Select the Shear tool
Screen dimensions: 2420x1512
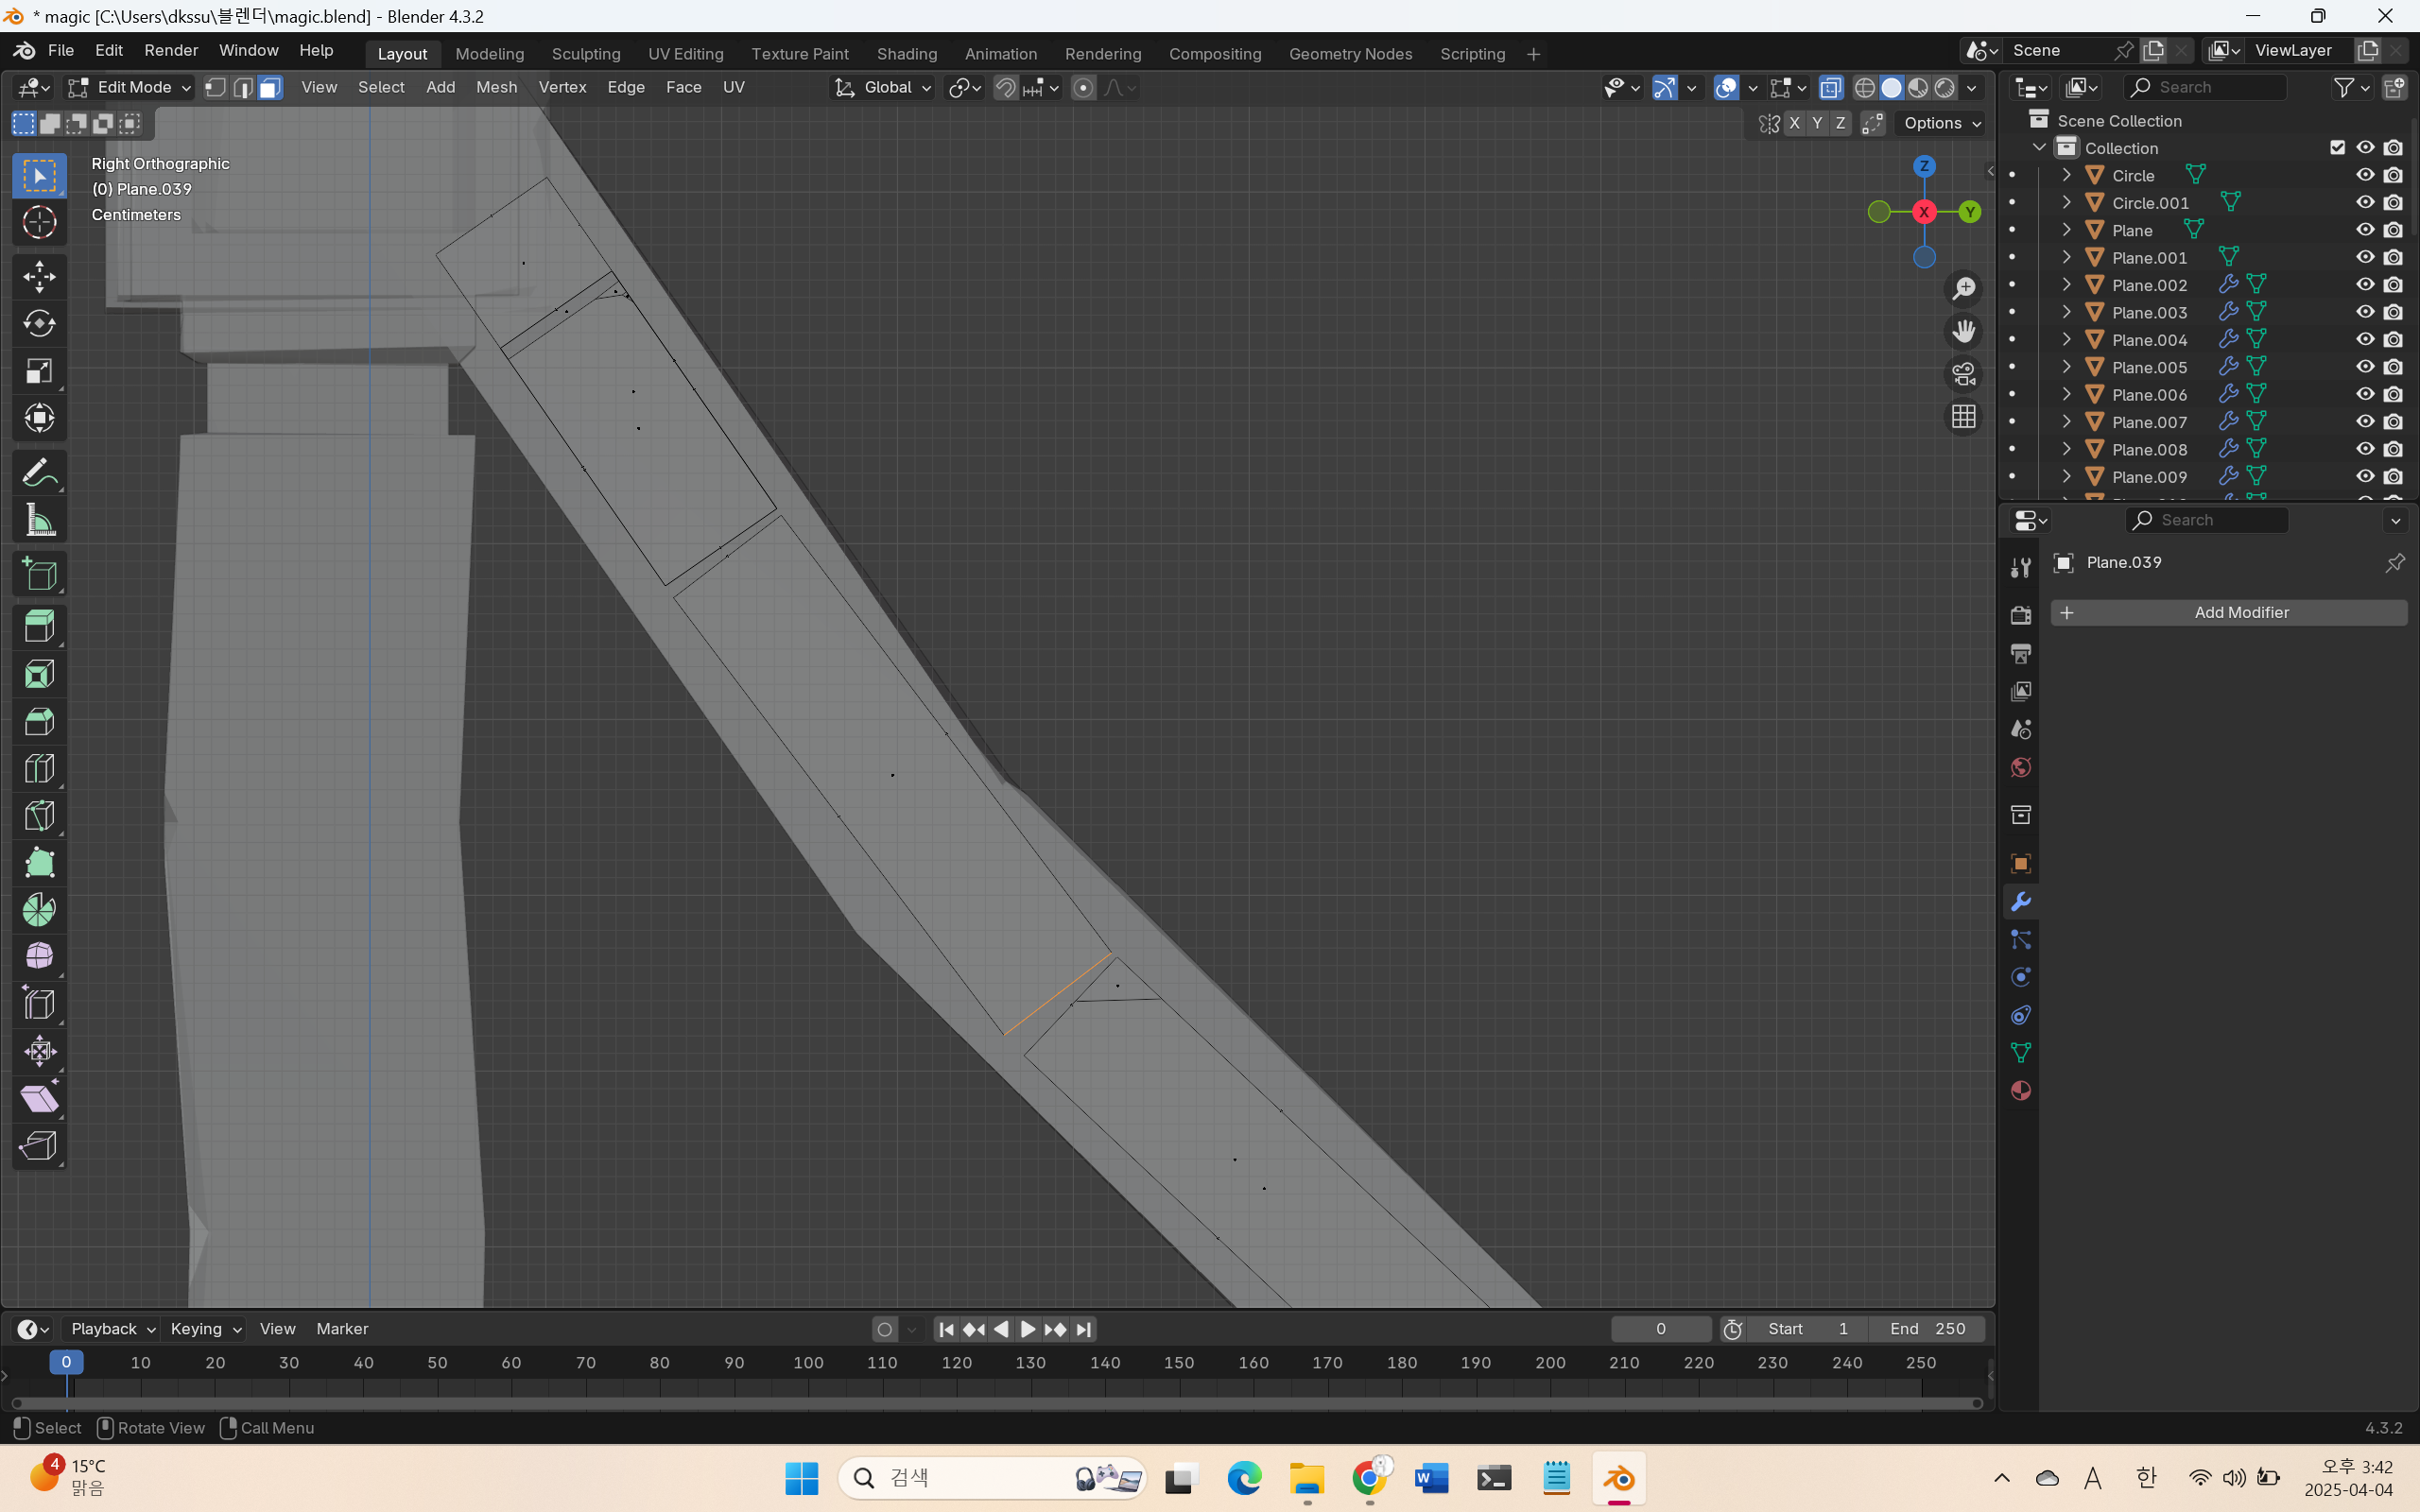pyautogui.click(x=39, y=1098)
